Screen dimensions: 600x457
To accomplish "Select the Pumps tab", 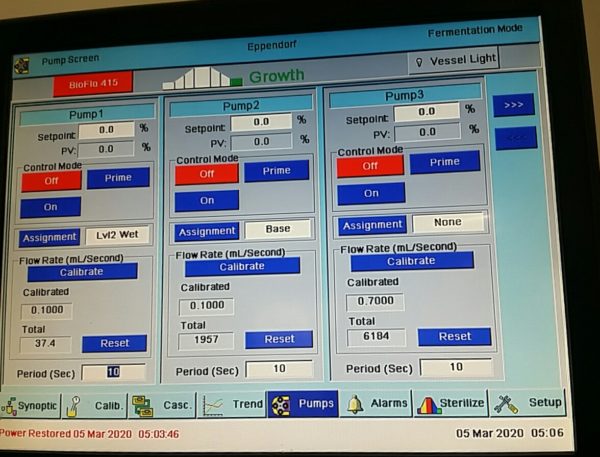I will (x=303, y=405).
